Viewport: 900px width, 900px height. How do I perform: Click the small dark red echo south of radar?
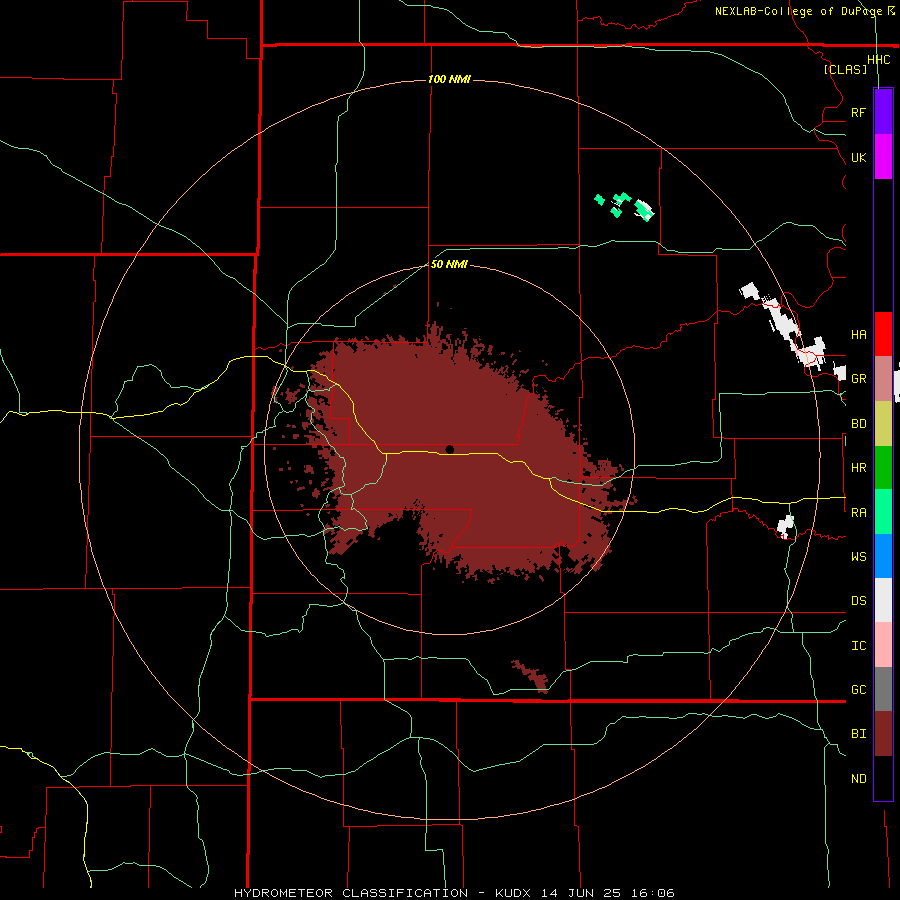531,676
